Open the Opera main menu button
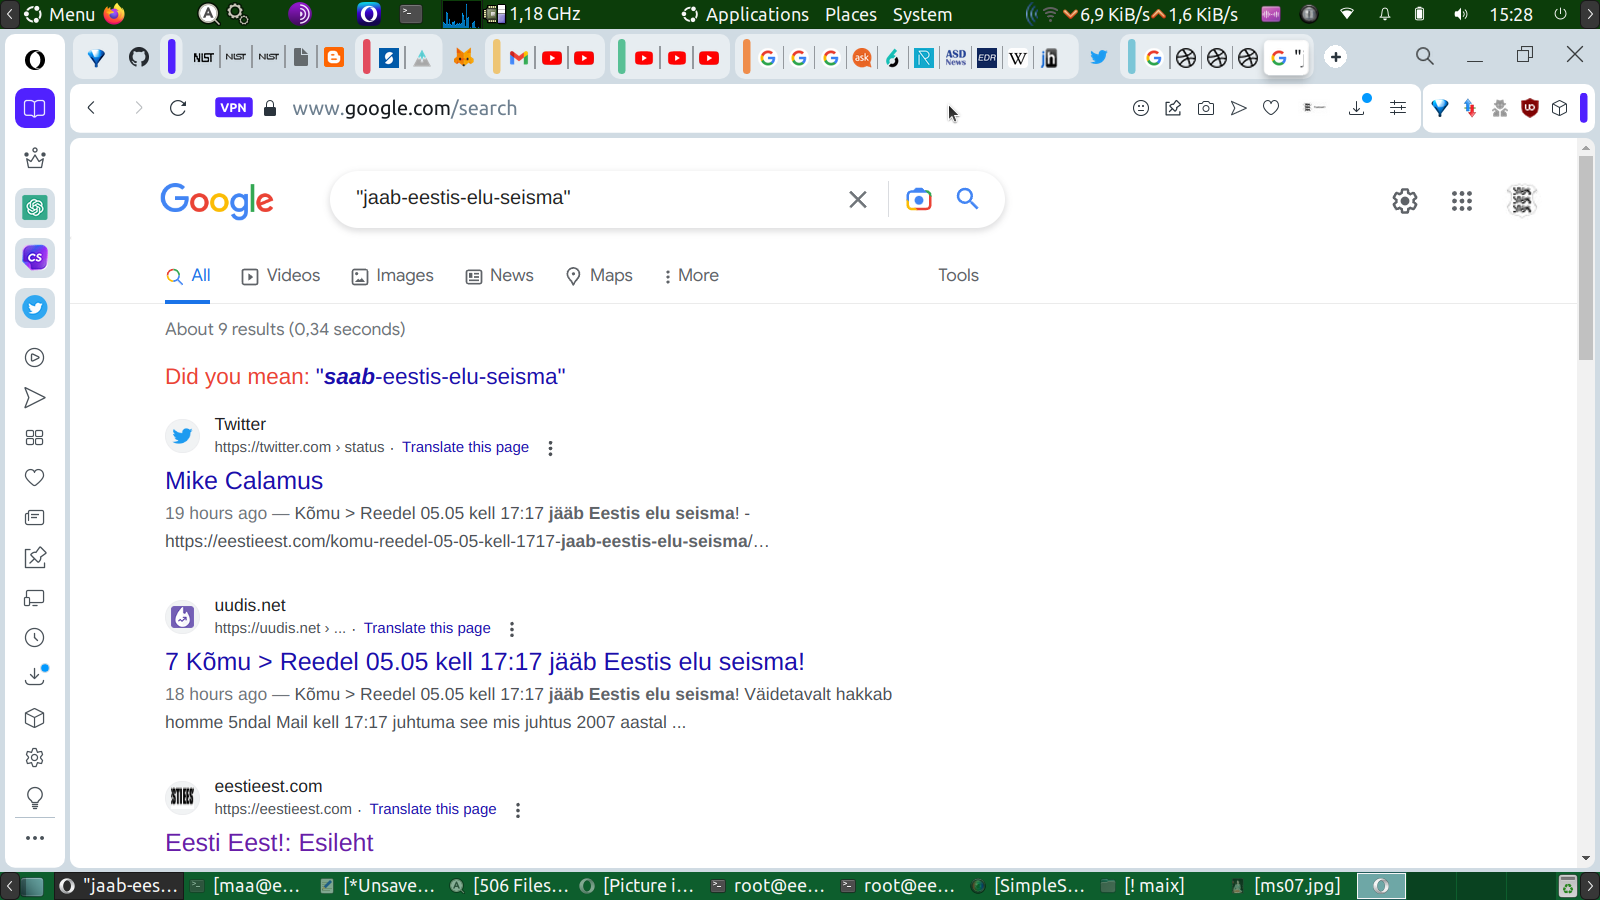This screenshot has height=900, width=1600. point(35,59)
